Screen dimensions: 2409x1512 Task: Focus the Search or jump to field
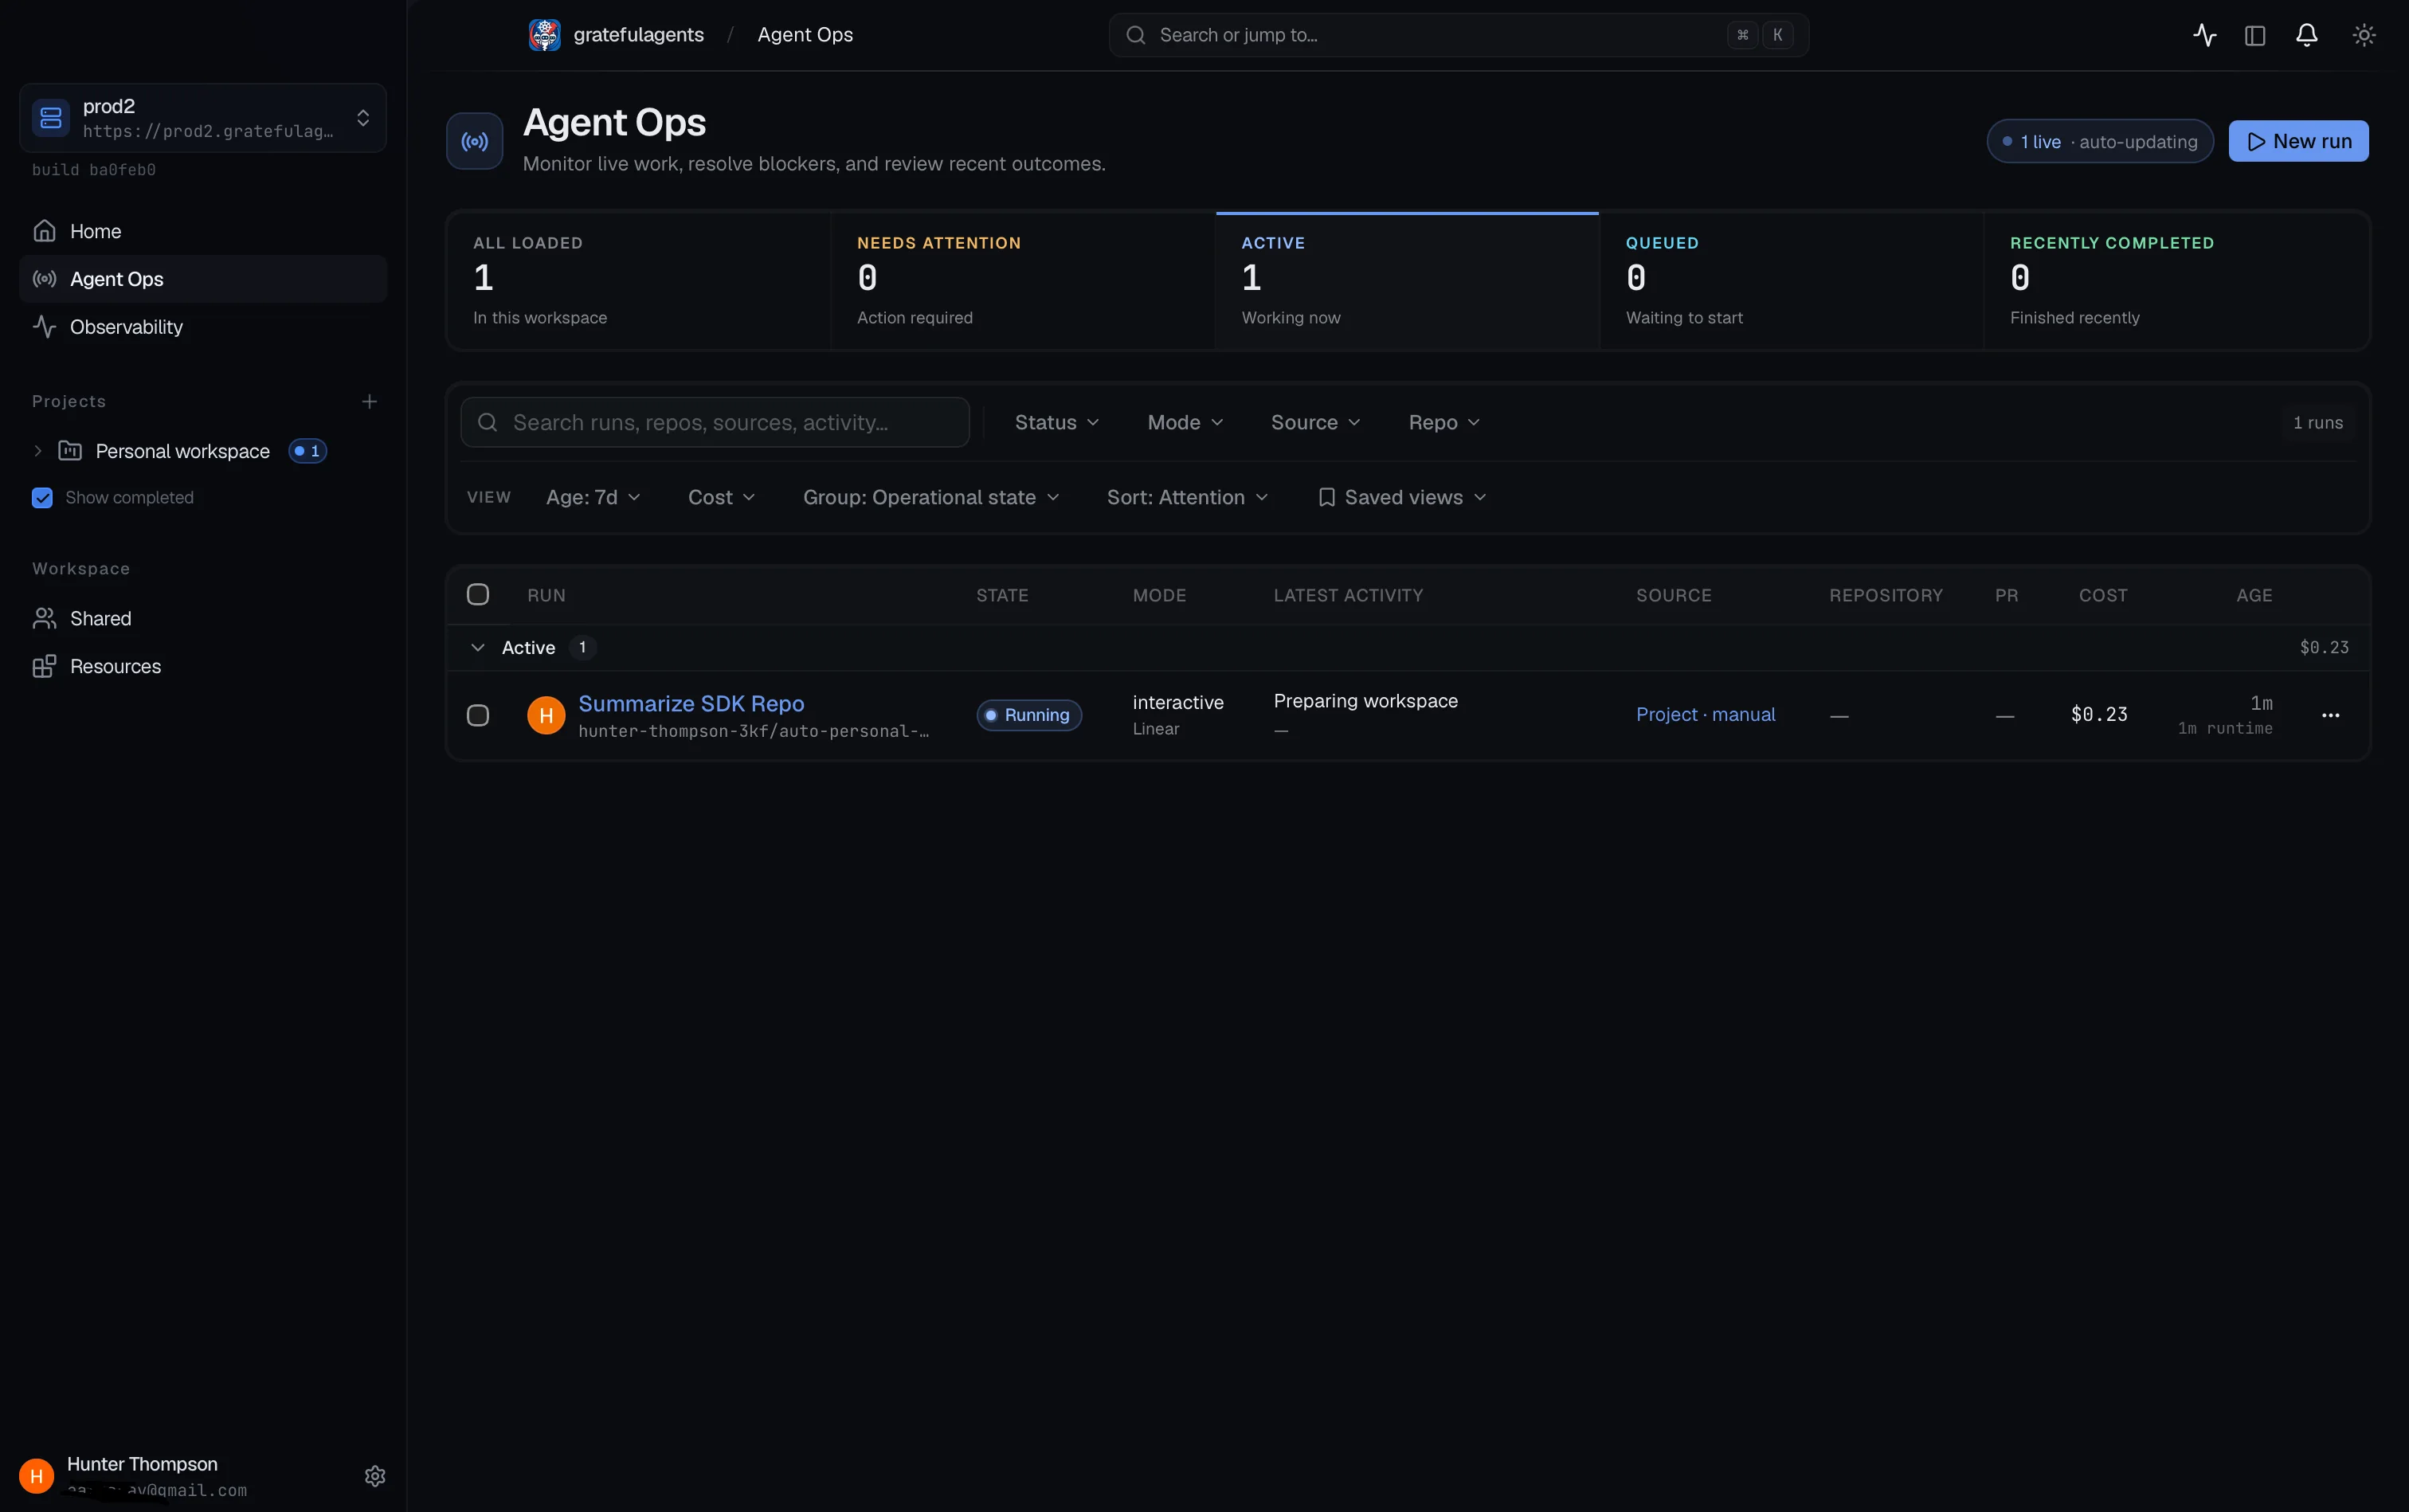1458,35
